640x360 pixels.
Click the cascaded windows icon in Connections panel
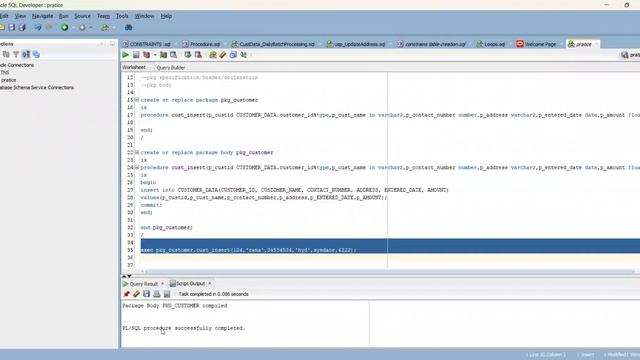[x=36, y=54]
